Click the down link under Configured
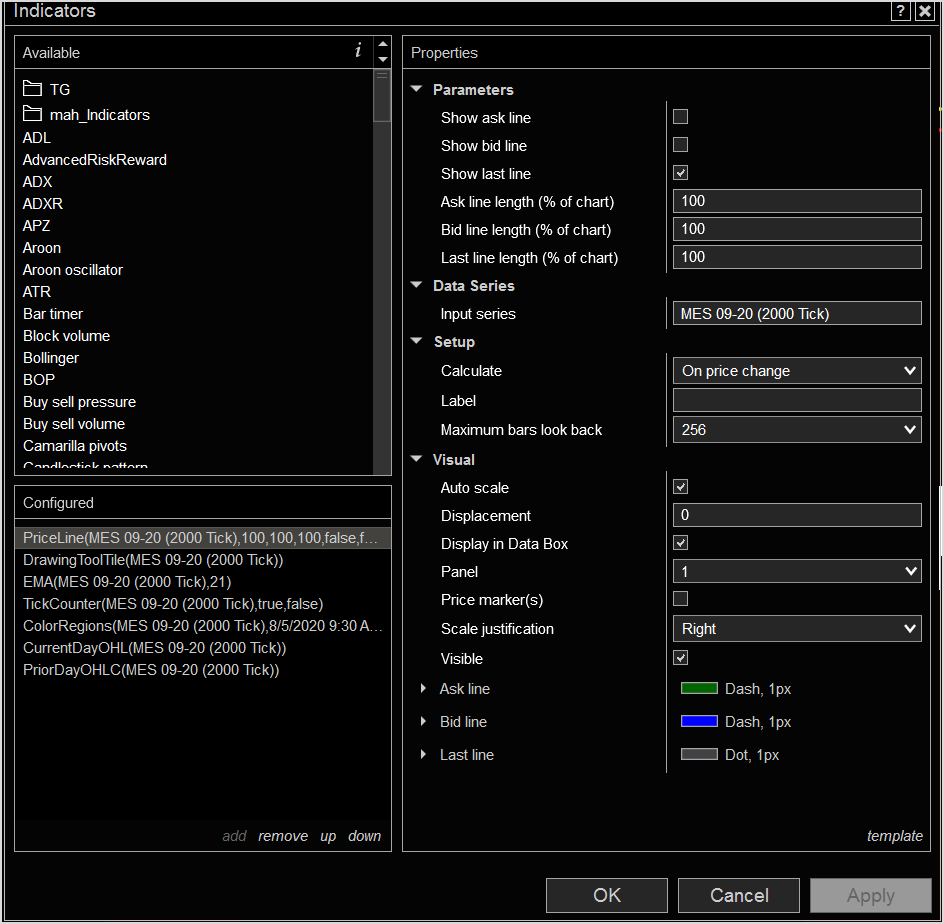Screen dimensions: 944x924 pos(365,836)
